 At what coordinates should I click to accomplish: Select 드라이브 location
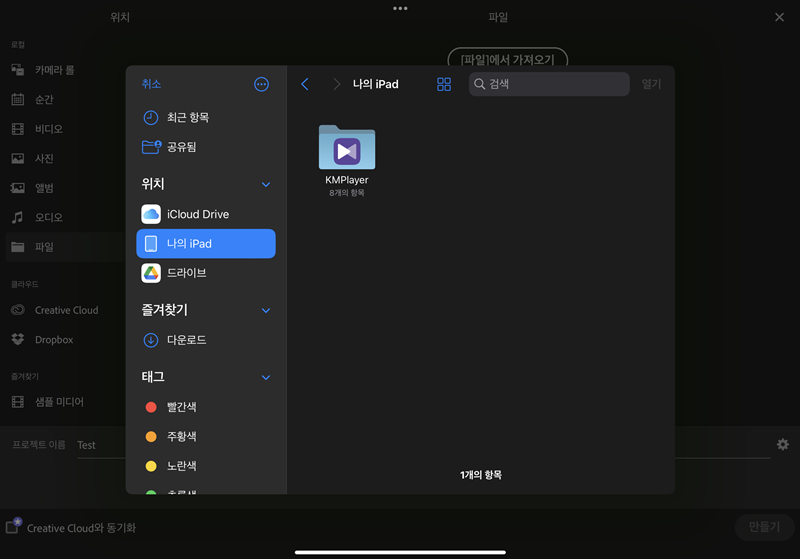pyautogui.click(x=206, y=273)
